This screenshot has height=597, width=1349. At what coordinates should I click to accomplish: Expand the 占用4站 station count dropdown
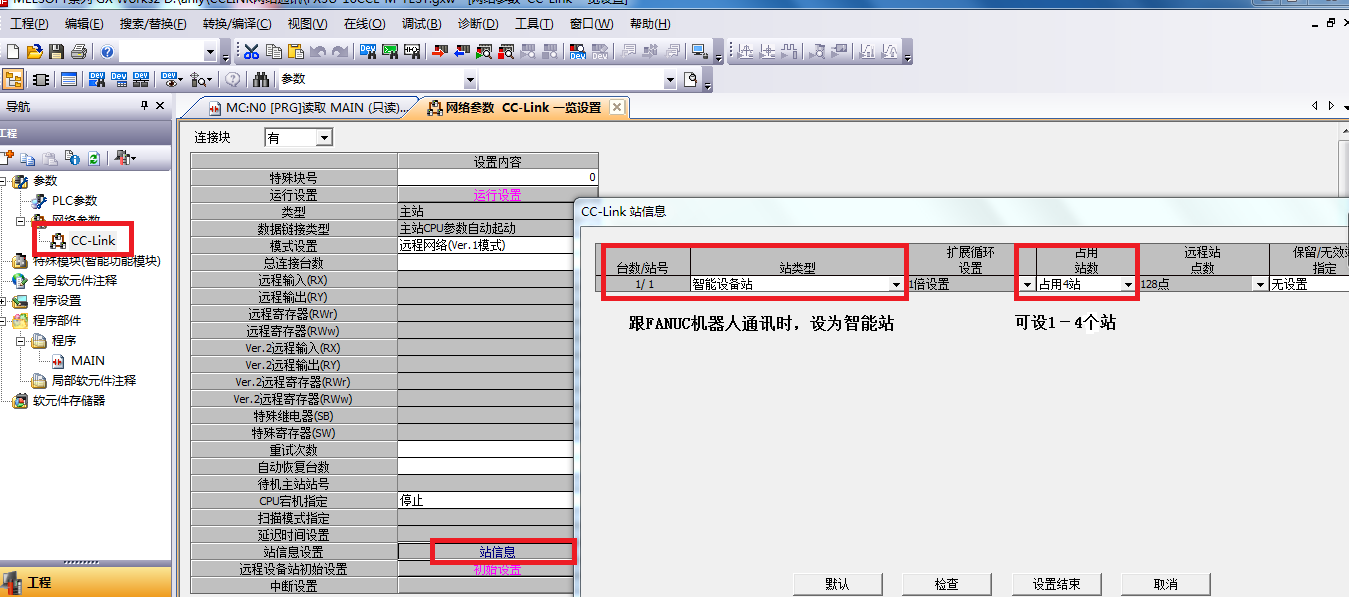1128,285
